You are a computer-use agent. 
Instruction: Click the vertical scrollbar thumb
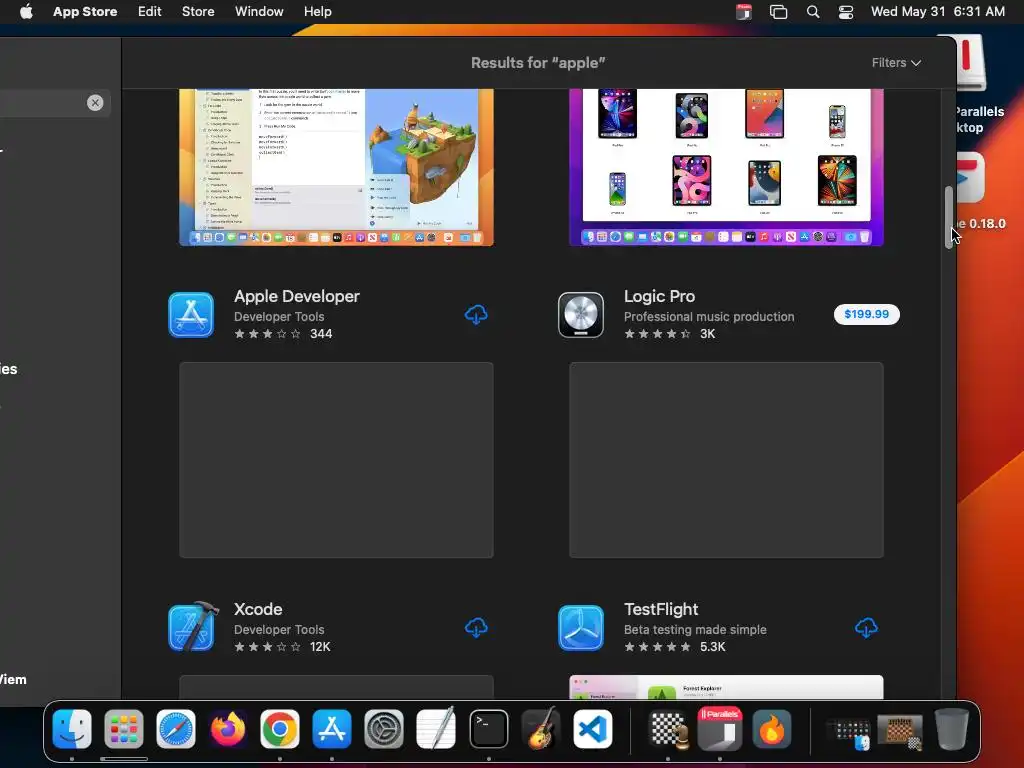pyautogui.click(x=948, y=217)
